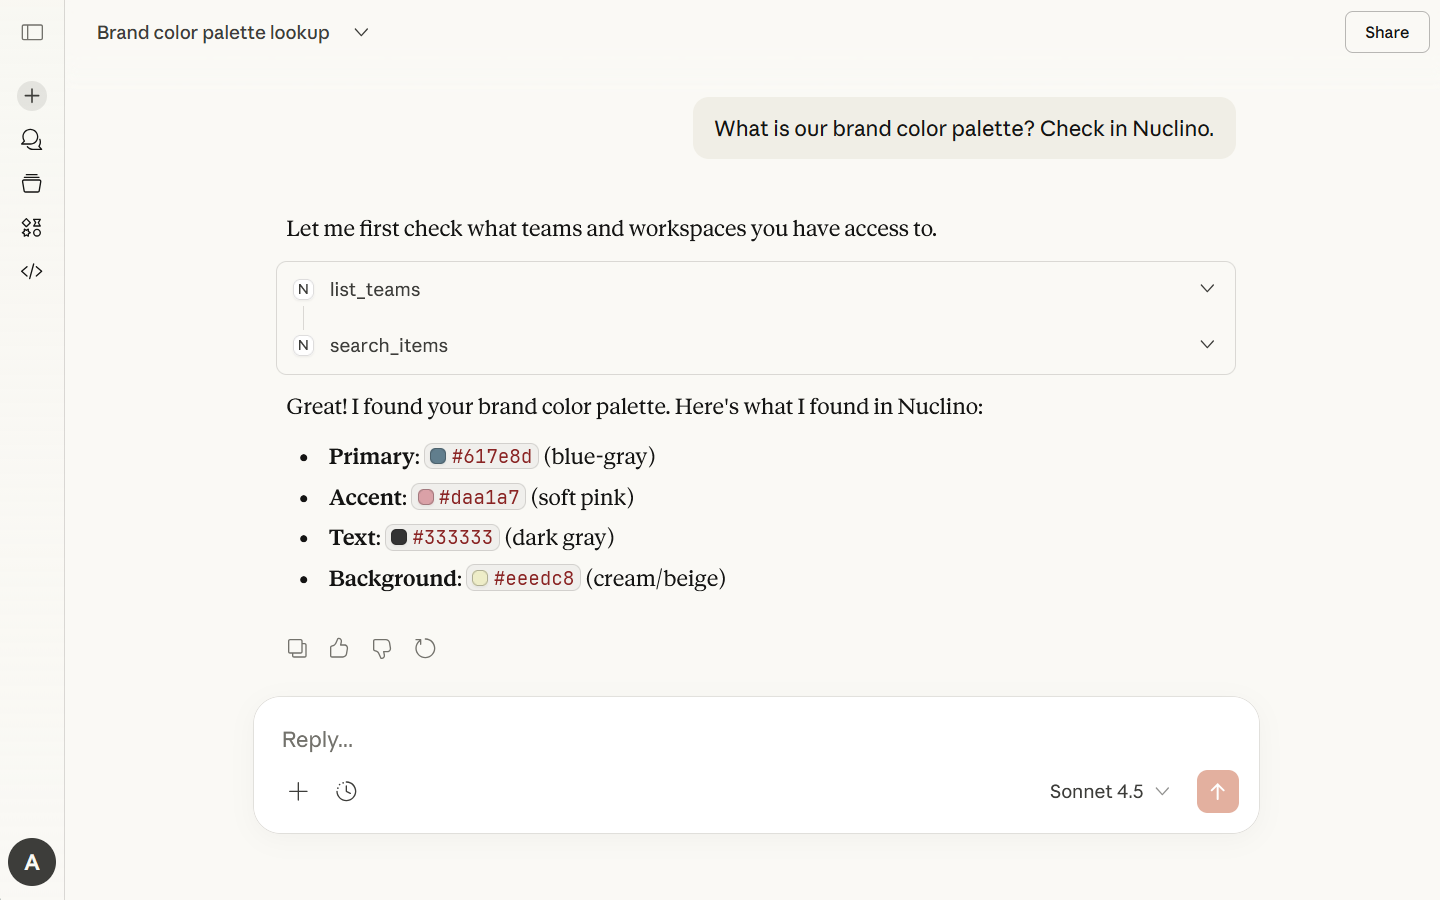Open the Chats list icon

[x=32, y=140]
